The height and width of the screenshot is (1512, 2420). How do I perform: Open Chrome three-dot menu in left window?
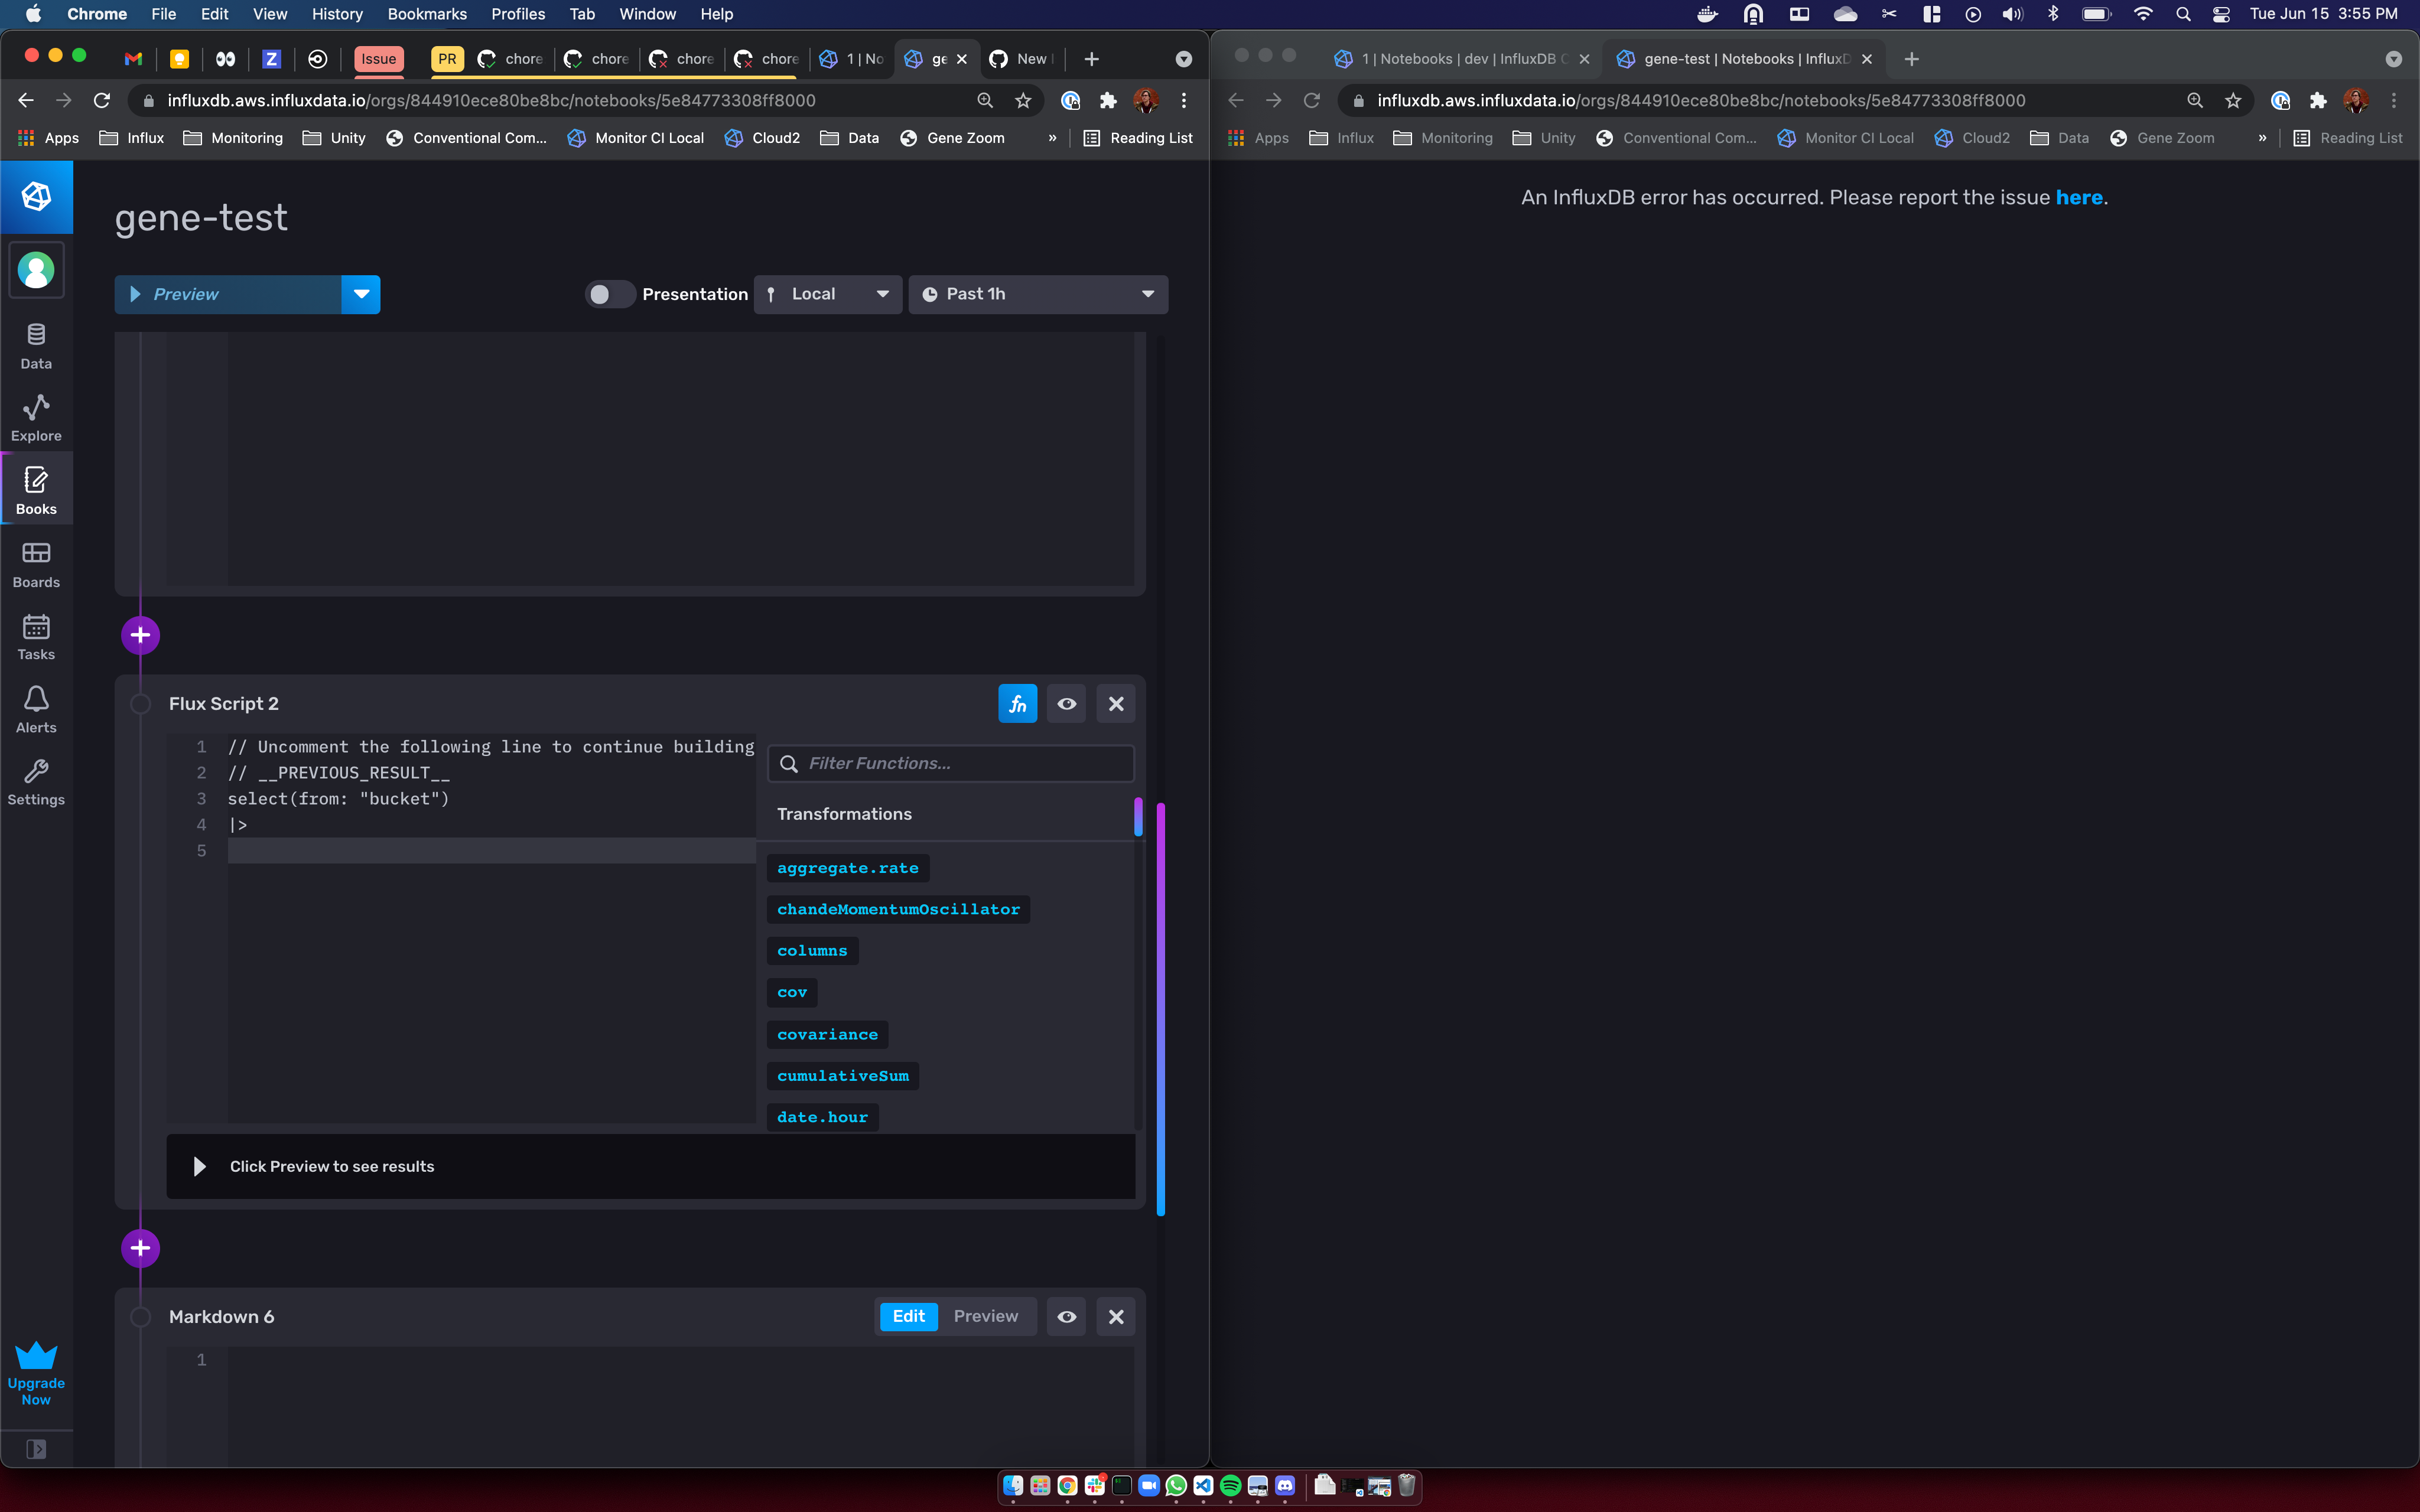[x=1184, y=100]
